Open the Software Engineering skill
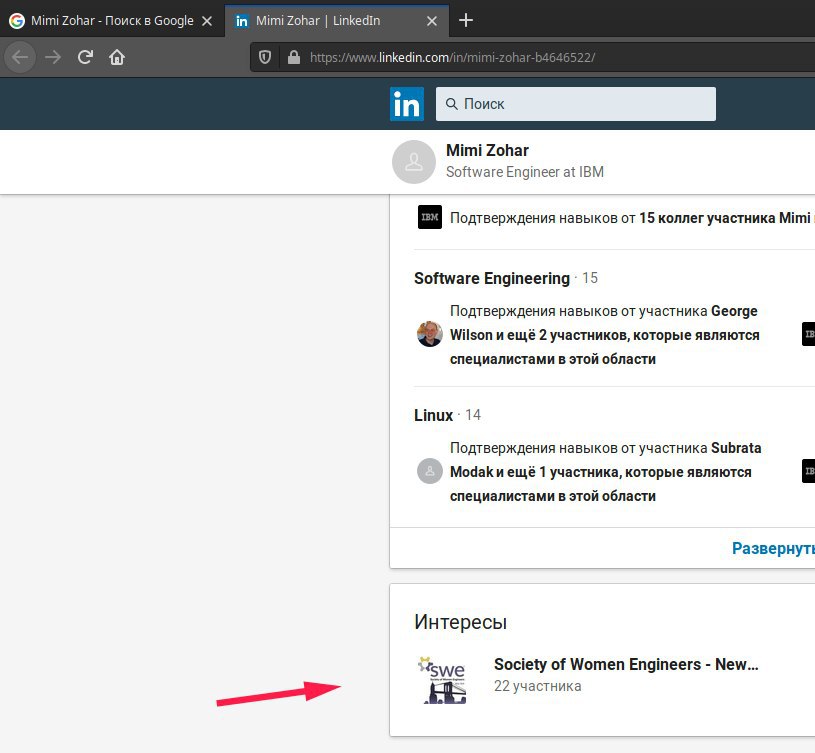The width and height of the screenshot is (815, 753). click(492, 278)
